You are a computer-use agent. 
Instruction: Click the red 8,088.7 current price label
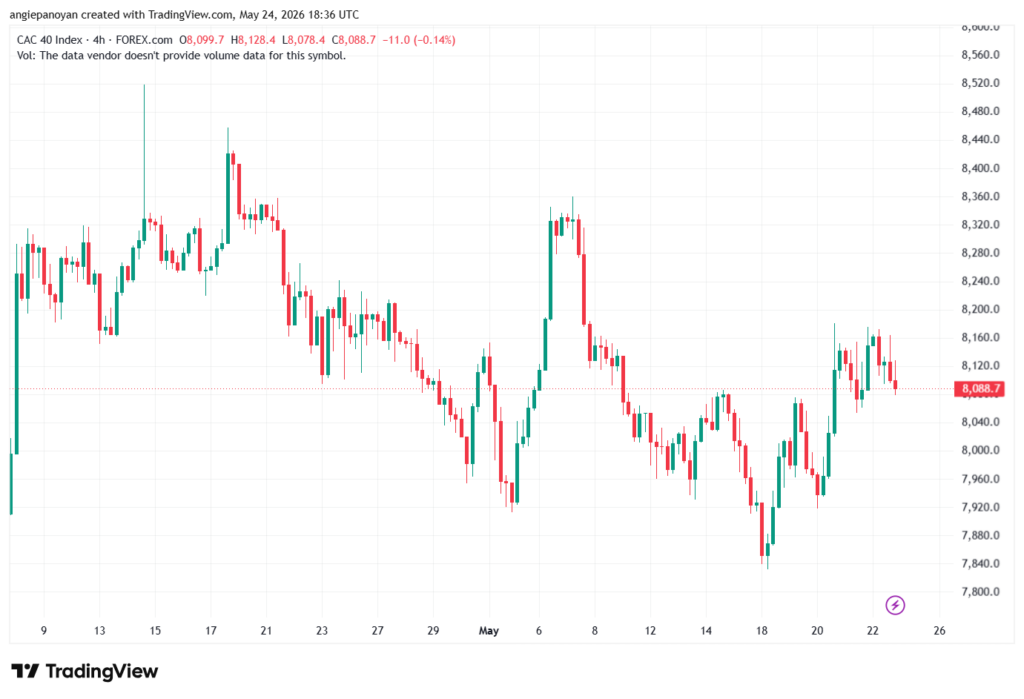(980, 389)
